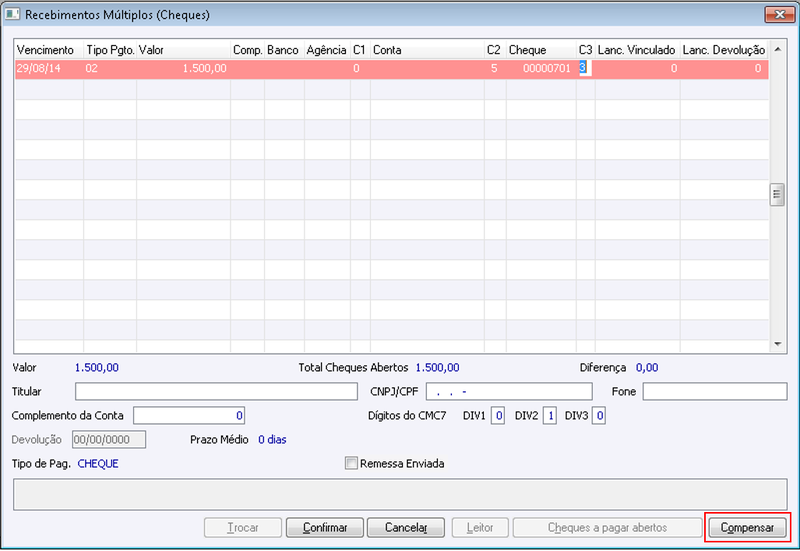
Task: Select the C2 column header
Action: (x=495, y=50)
